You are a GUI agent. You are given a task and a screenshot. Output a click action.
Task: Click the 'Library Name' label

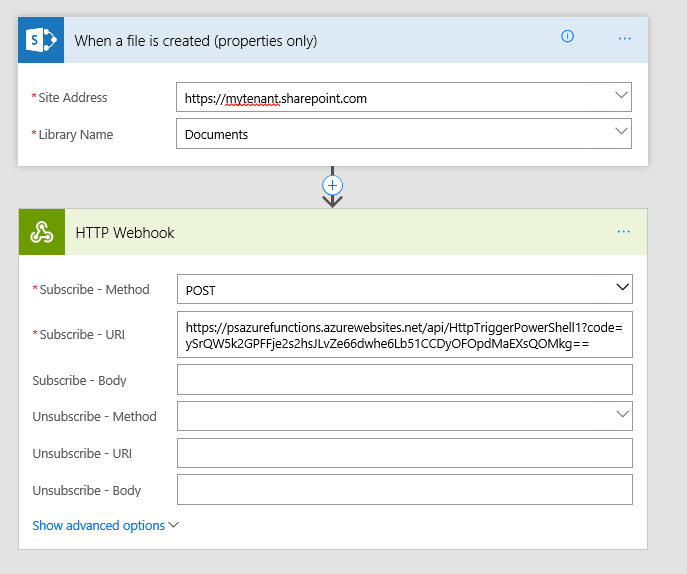(76, 135)
